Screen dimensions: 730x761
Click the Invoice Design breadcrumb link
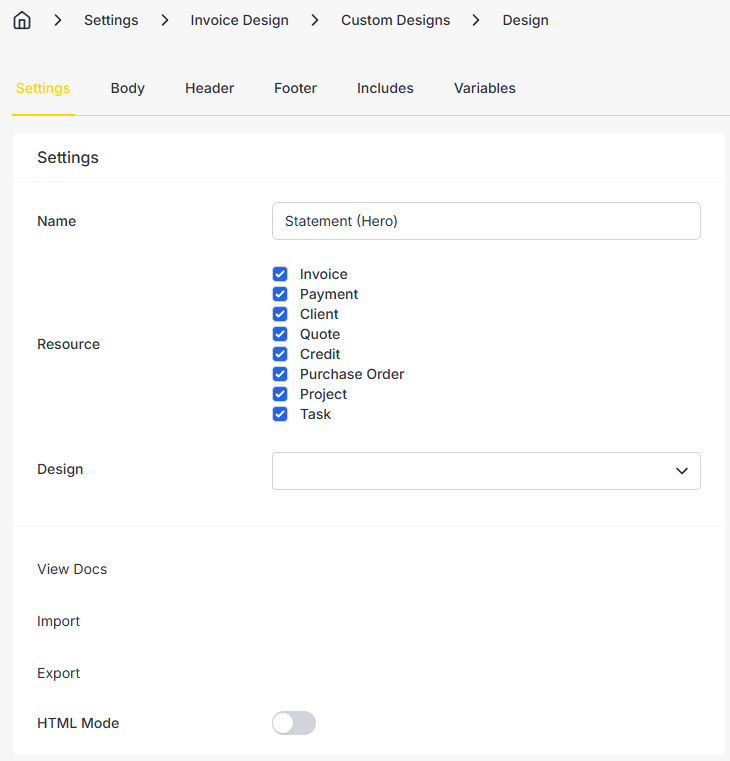click(239, 20)
